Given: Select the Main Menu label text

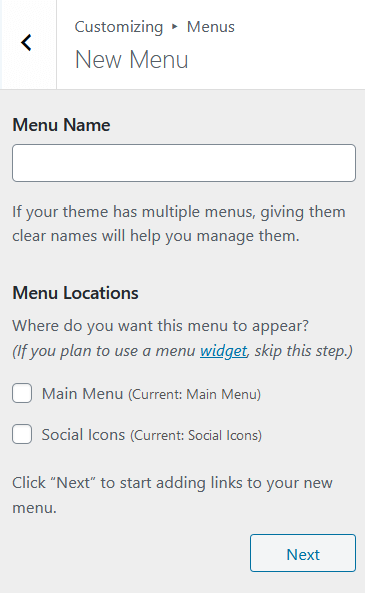Looking at the screenshot, I should pyautogui.click(x=82, y=394).
